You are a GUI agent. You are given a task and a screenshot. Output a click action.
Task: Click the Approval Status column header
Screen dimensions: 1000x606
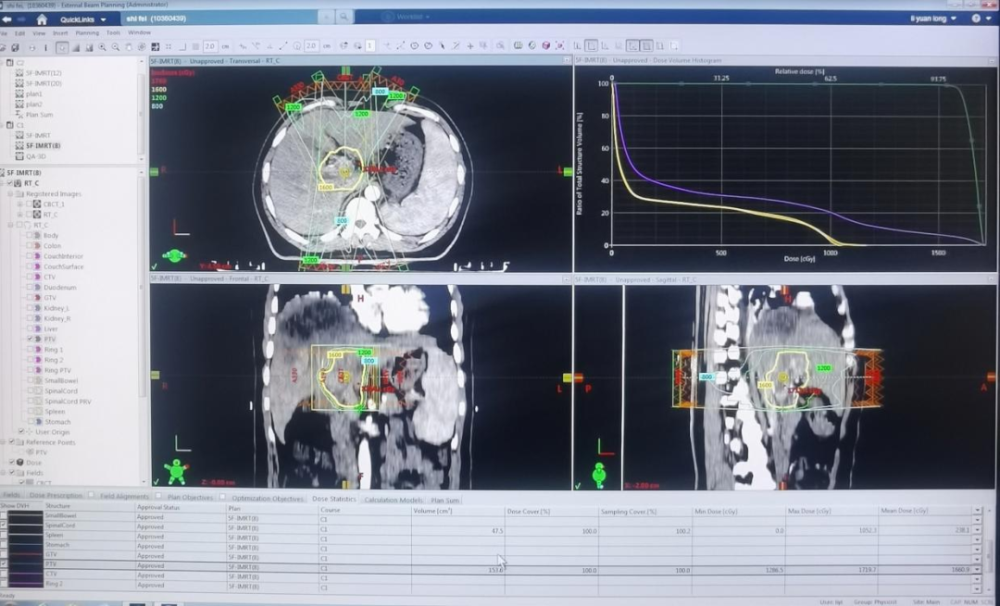181,507
